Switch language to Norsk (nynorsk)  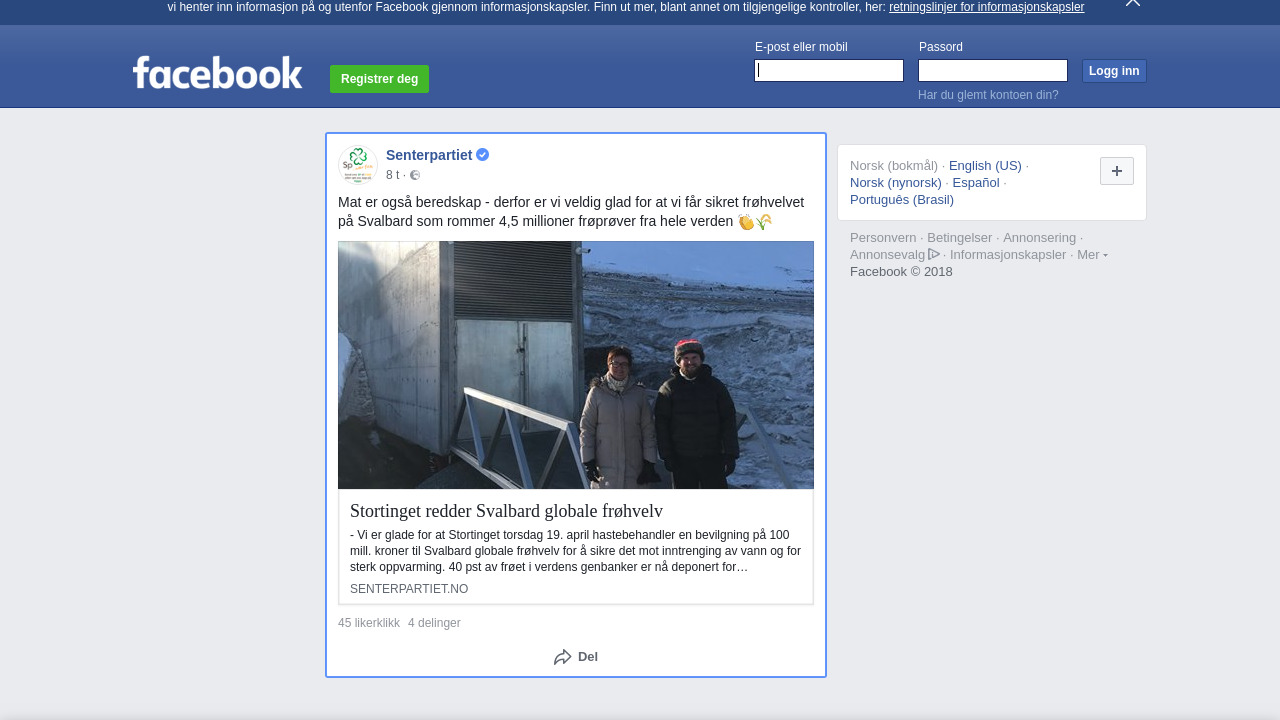(896, 183)
